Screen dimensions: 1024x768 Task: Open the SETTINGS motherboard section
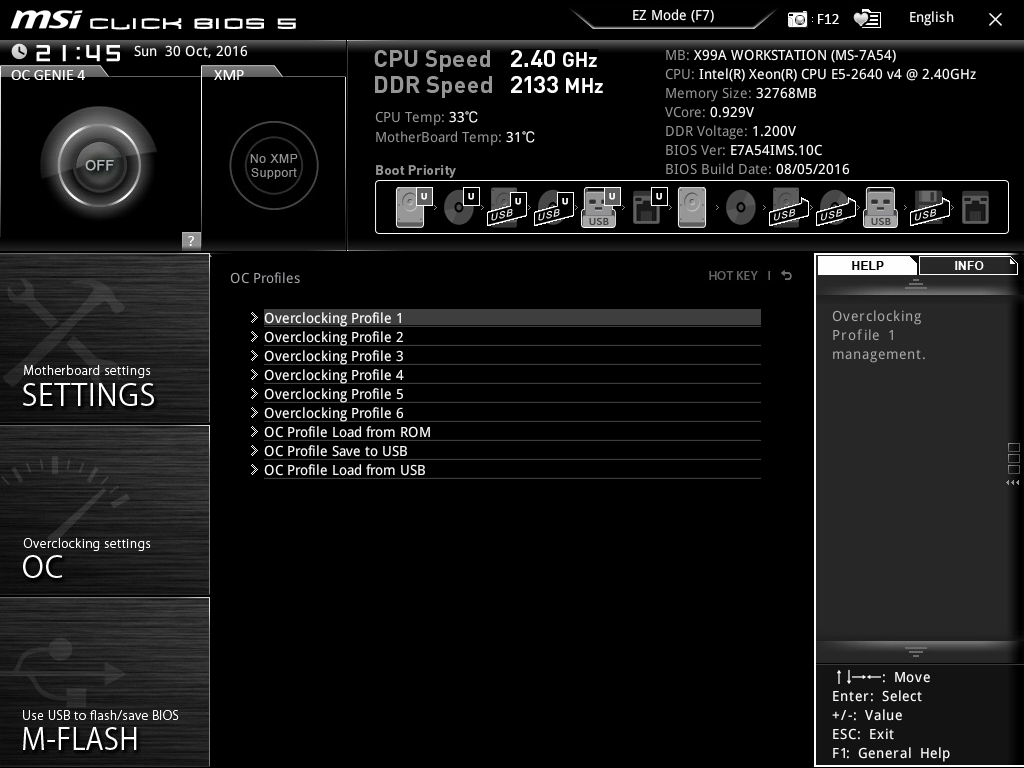(x=104, y=338)
